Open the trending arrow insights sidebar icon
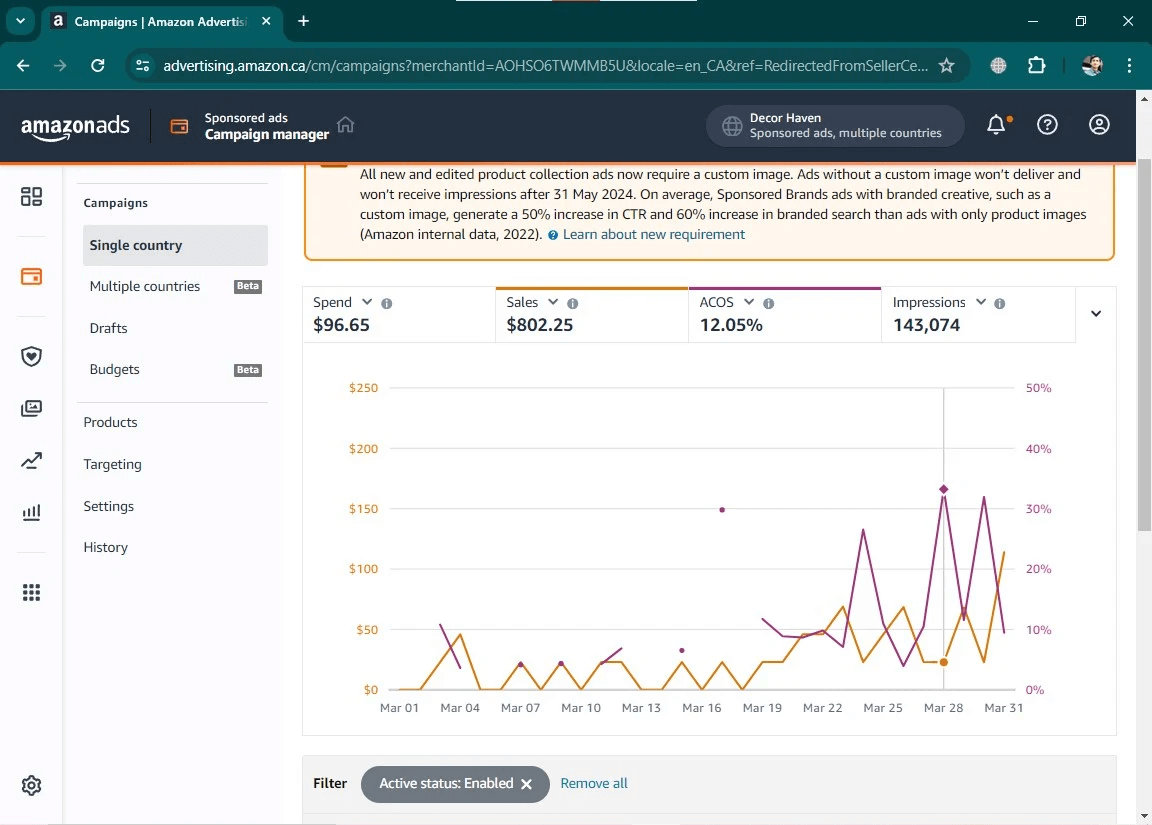1152x825 pixels. click(32, 461)
